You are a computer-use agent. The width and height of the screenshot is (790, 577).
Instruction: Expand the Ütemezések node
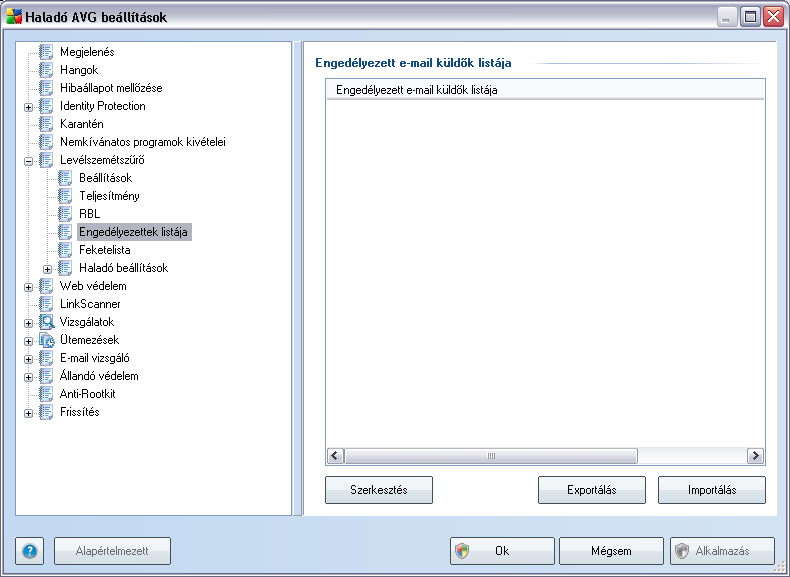[x=28, y=341]
